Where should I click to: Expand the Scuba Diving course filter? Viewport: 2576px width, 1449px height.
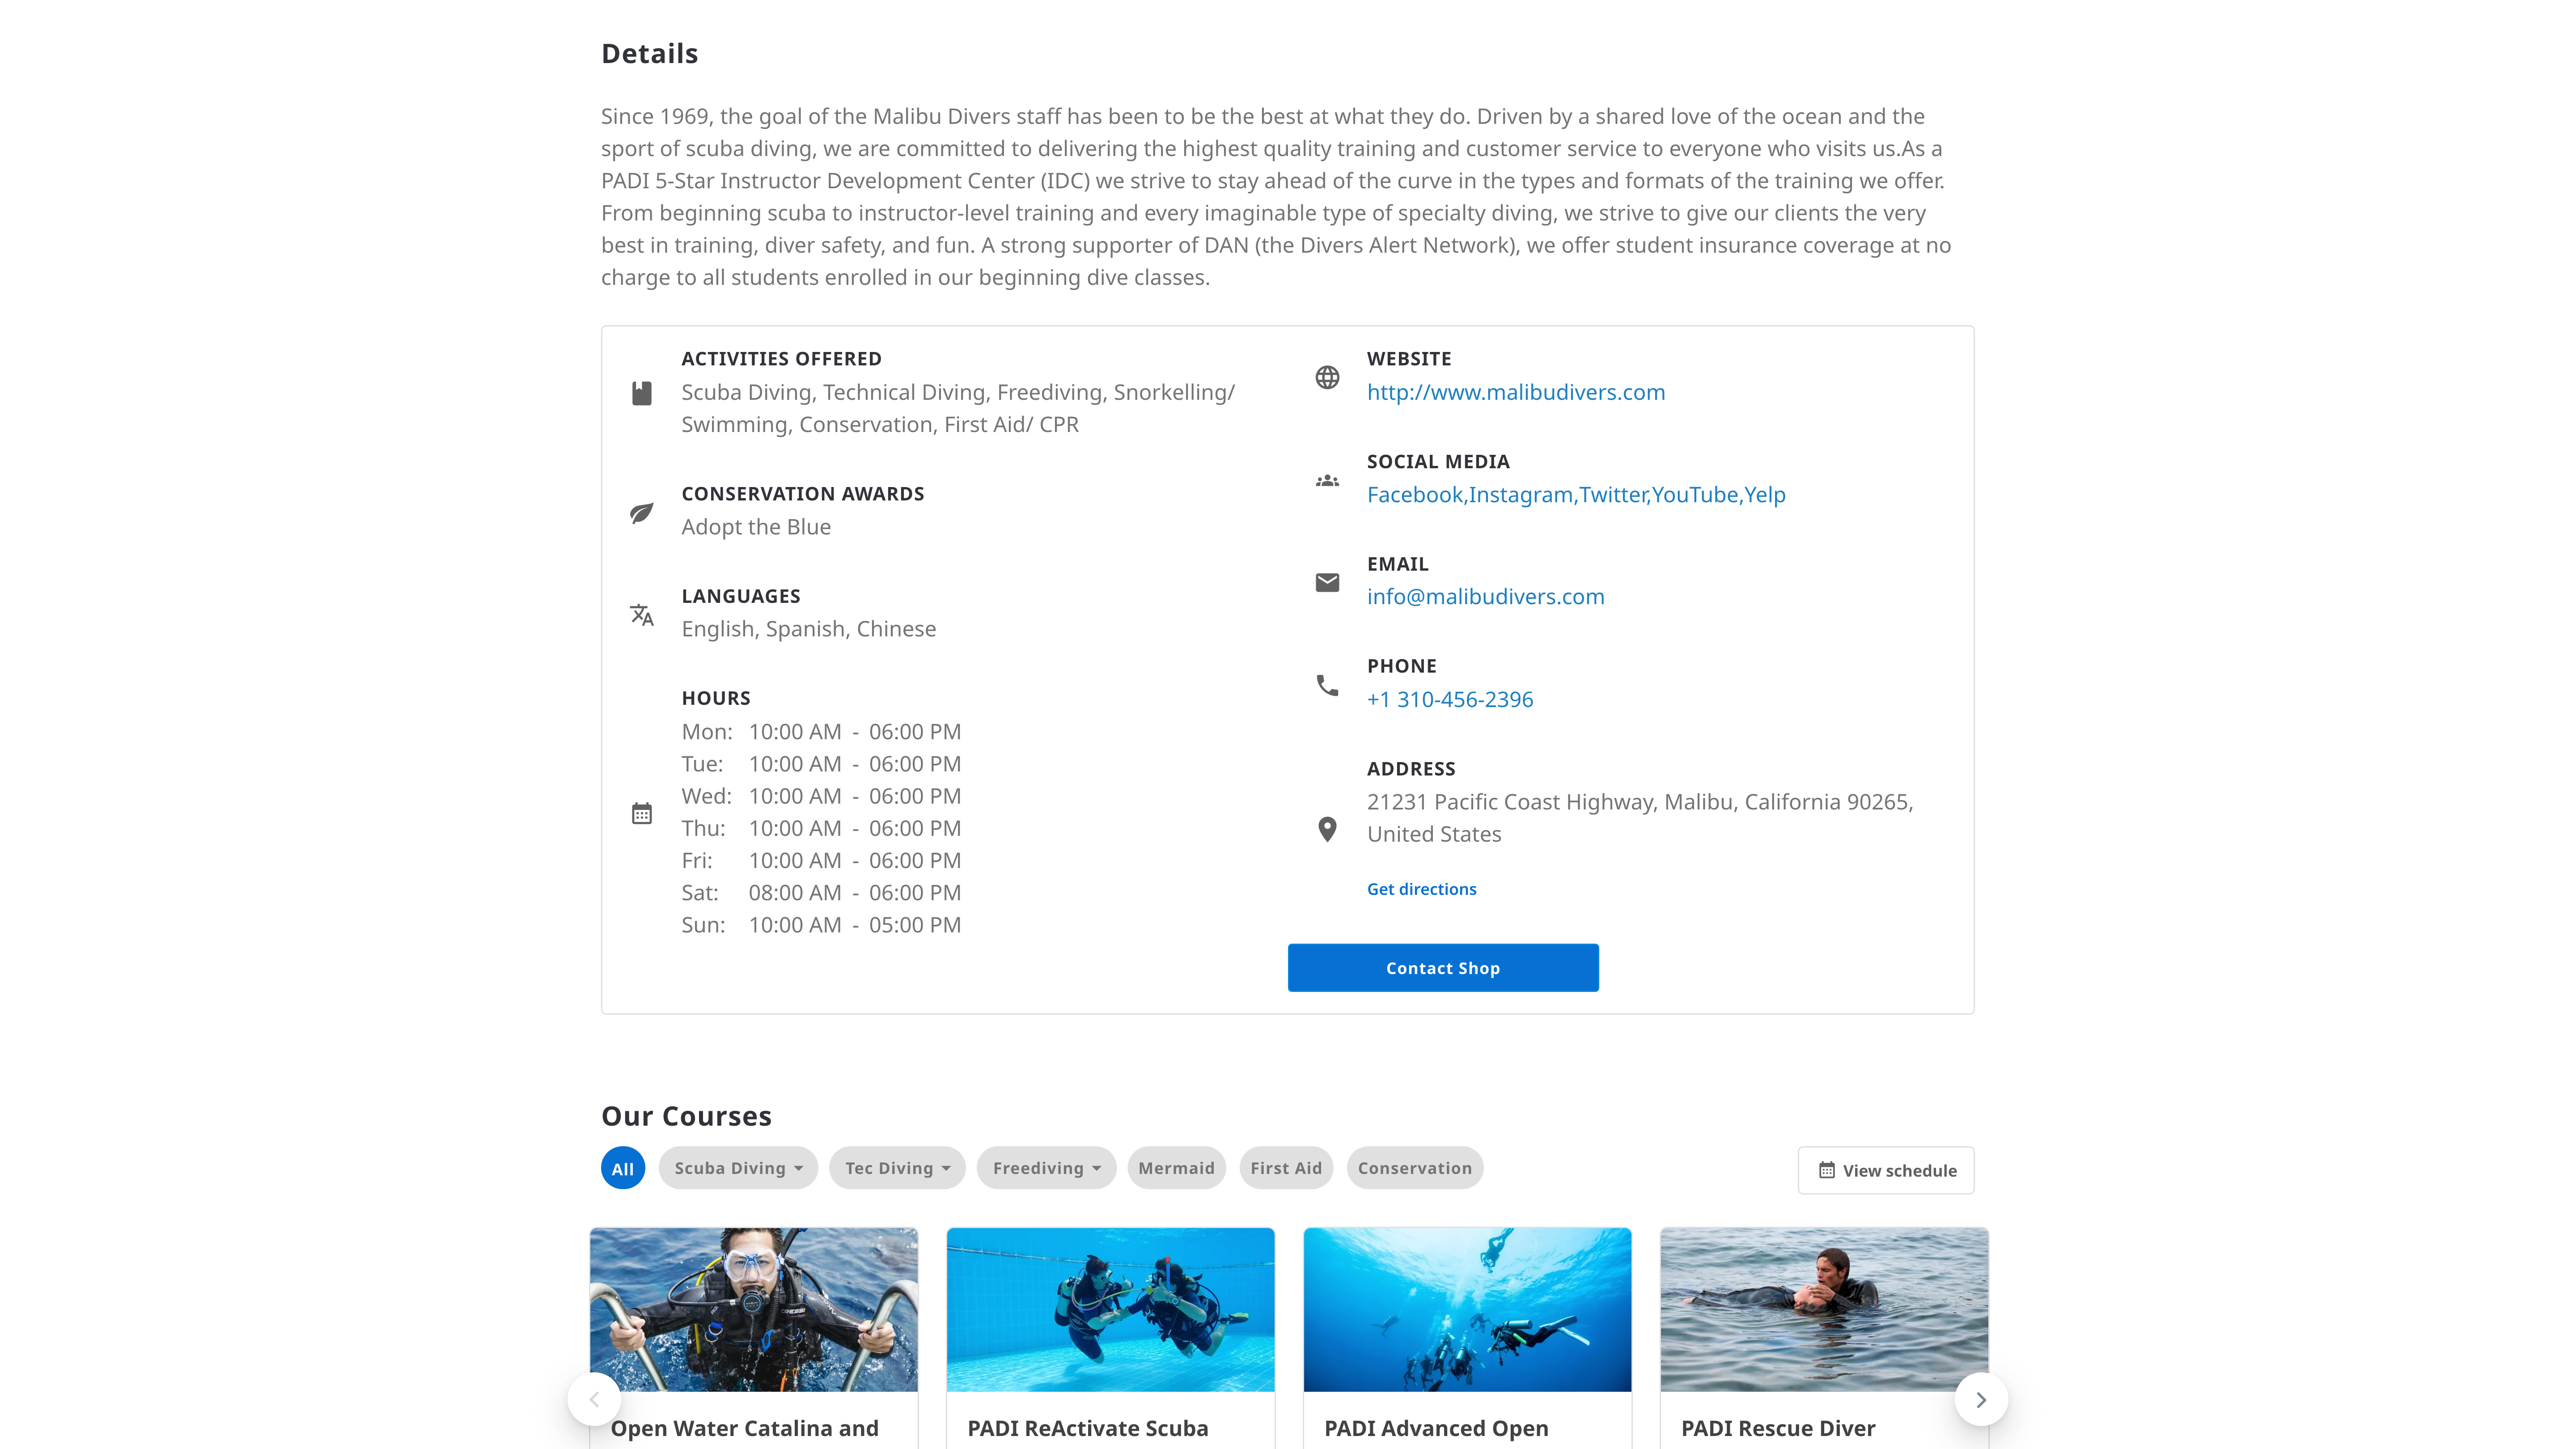click(x=738, y=1168)
